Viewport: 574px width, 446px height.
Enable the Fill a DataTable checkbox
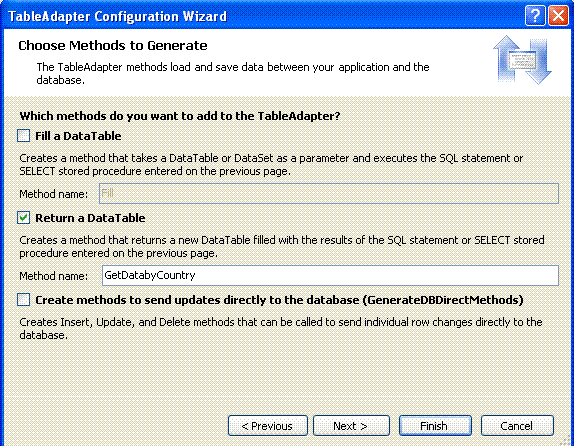(x=23, y=135)
